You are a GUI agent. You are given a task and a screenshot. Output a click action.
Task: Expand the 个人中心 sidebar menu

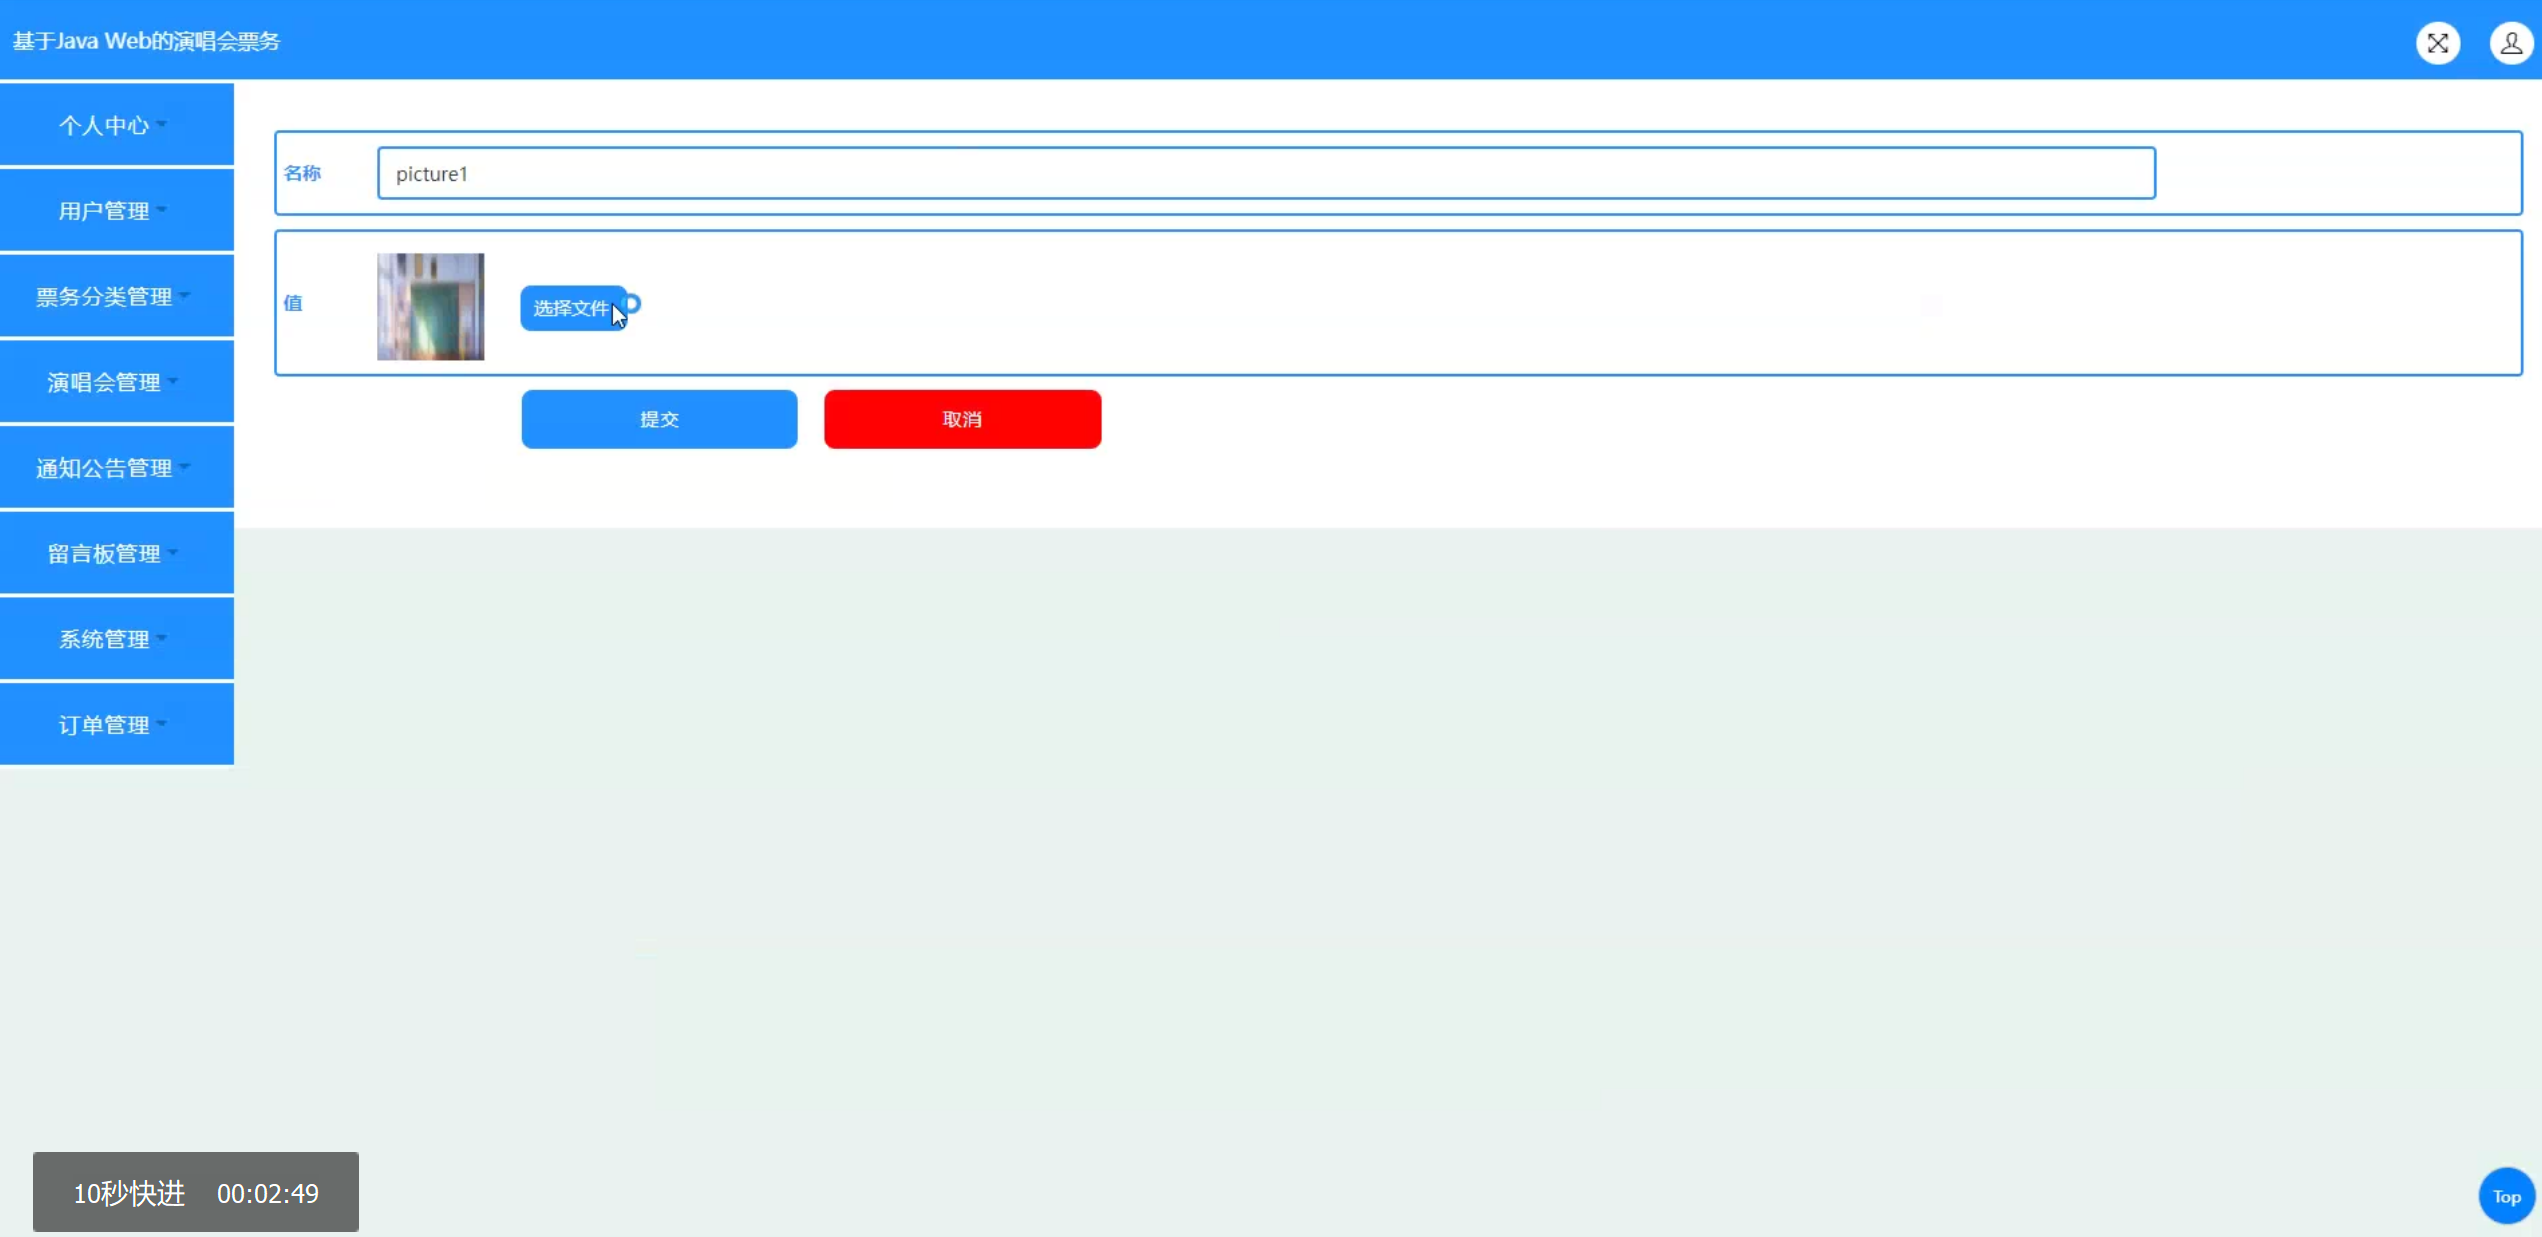click(x=116, y=125)
